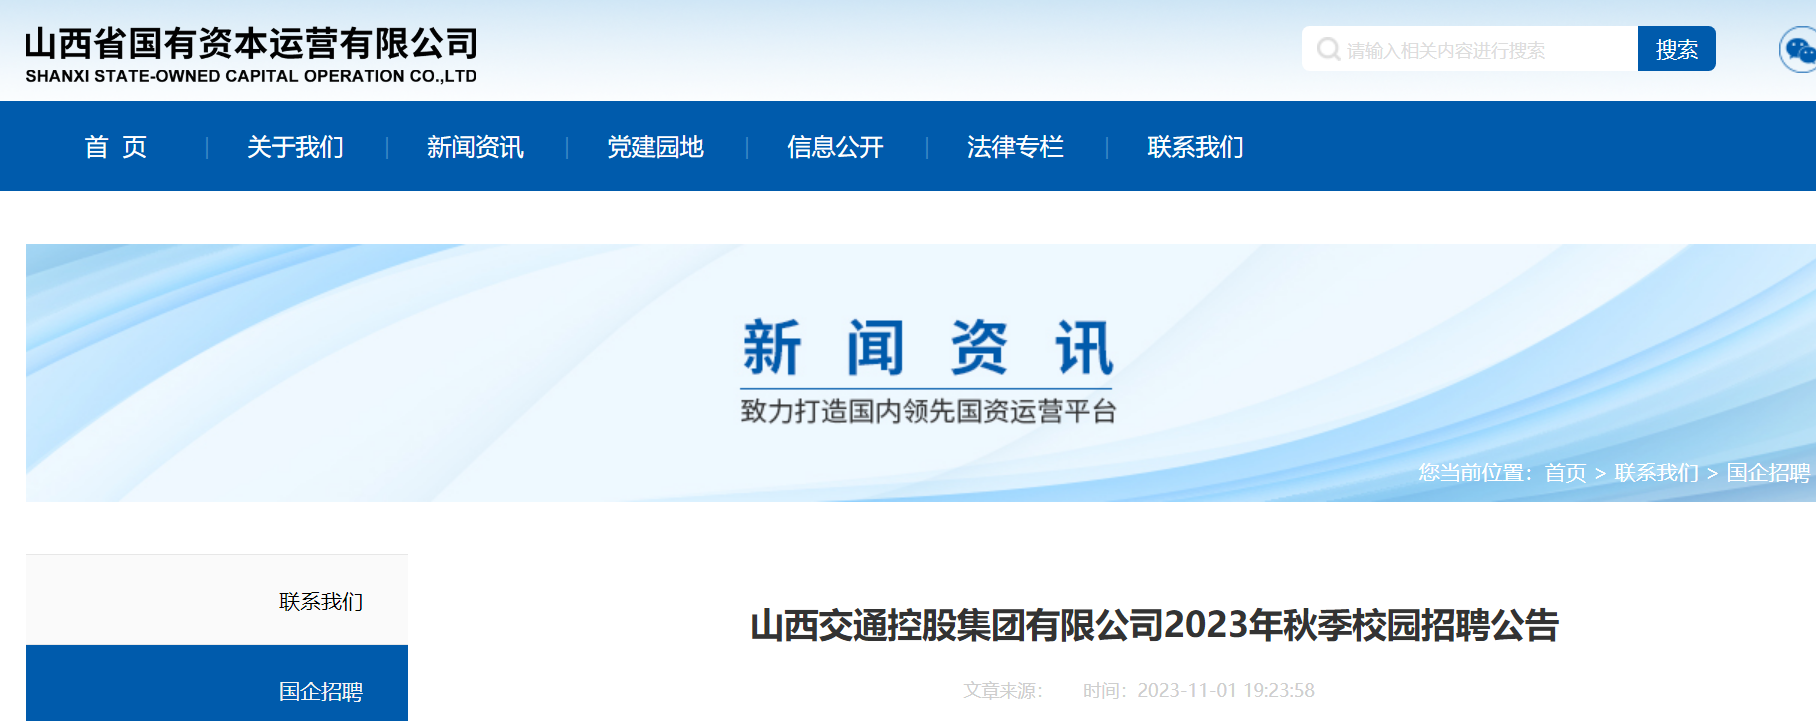This screenshot has height=721, width=1816.
Task: Open the 党建园地 menu item
Action: [655, 147]
